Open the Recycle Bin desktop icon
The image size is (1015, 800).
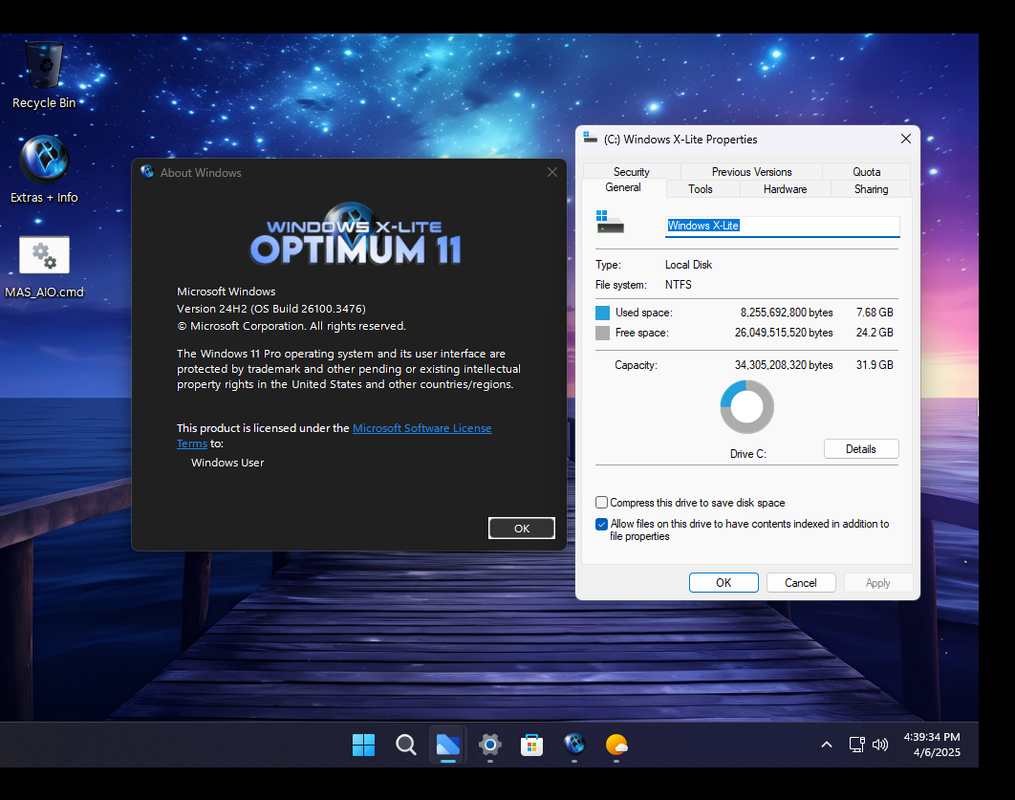tap(44, 74)
